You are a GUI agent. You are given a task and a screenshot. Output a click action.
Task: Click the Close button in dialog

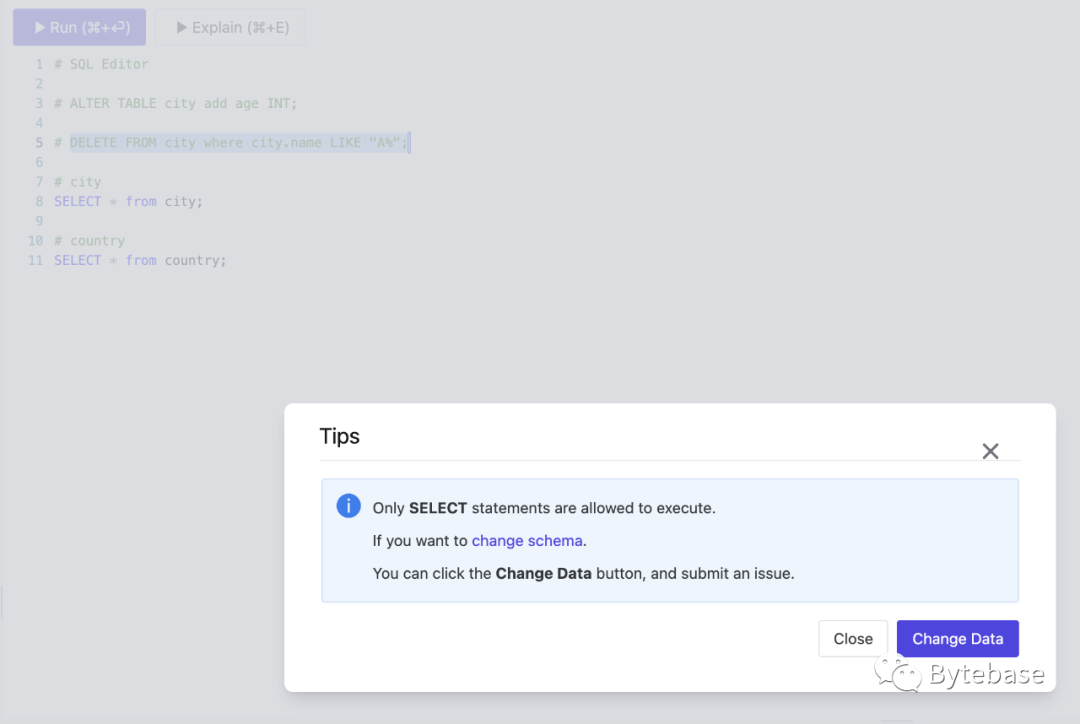coord(853,639)
